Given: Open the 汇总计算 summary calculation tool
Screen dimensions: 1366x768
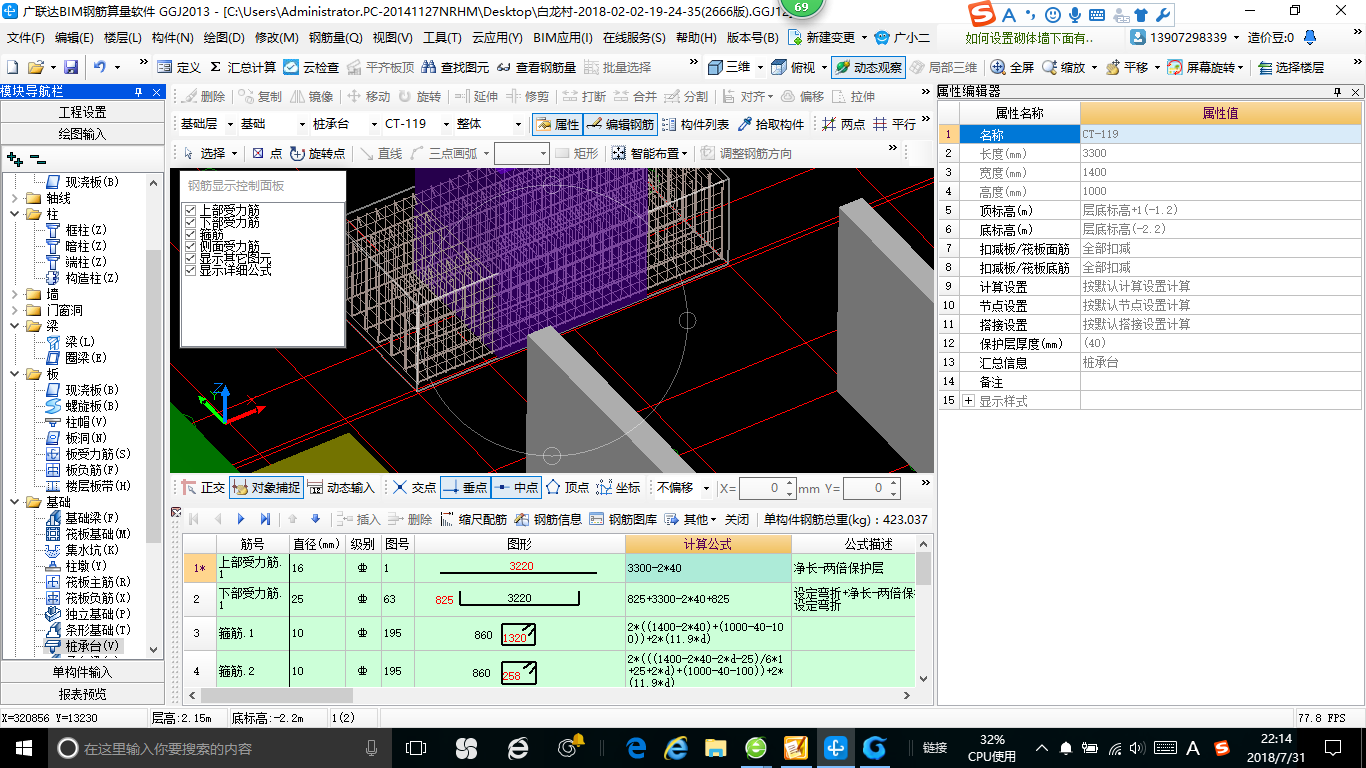Looking at the screenshot, I should click(x=243, y=67).
